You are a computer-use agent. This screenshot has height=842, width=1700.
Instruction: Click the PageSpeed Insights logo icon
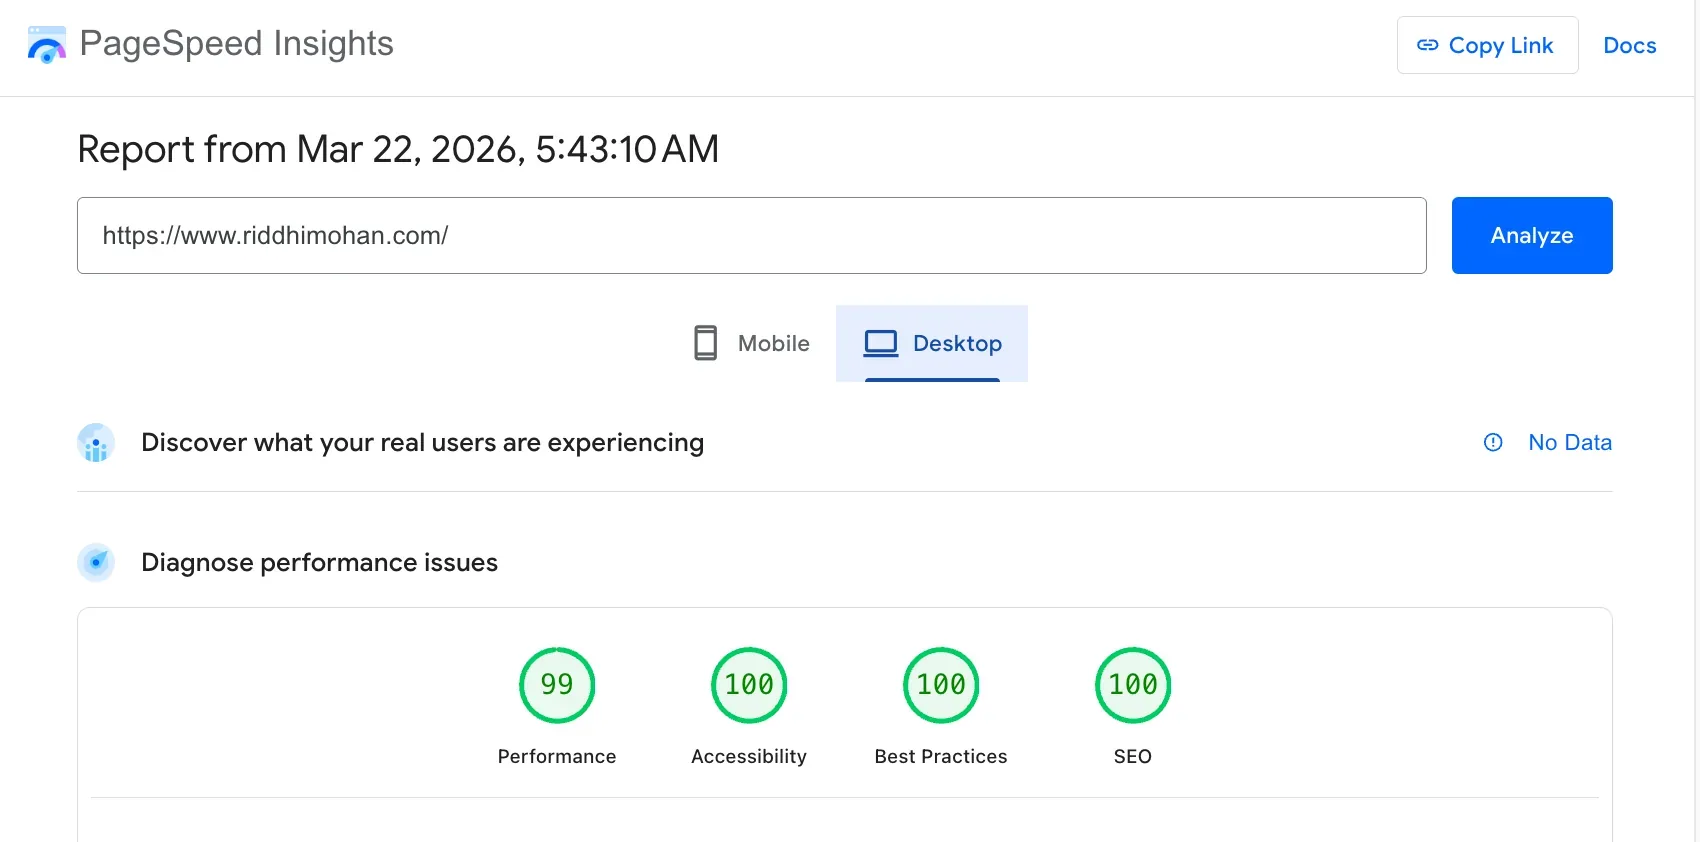[46, 45]
